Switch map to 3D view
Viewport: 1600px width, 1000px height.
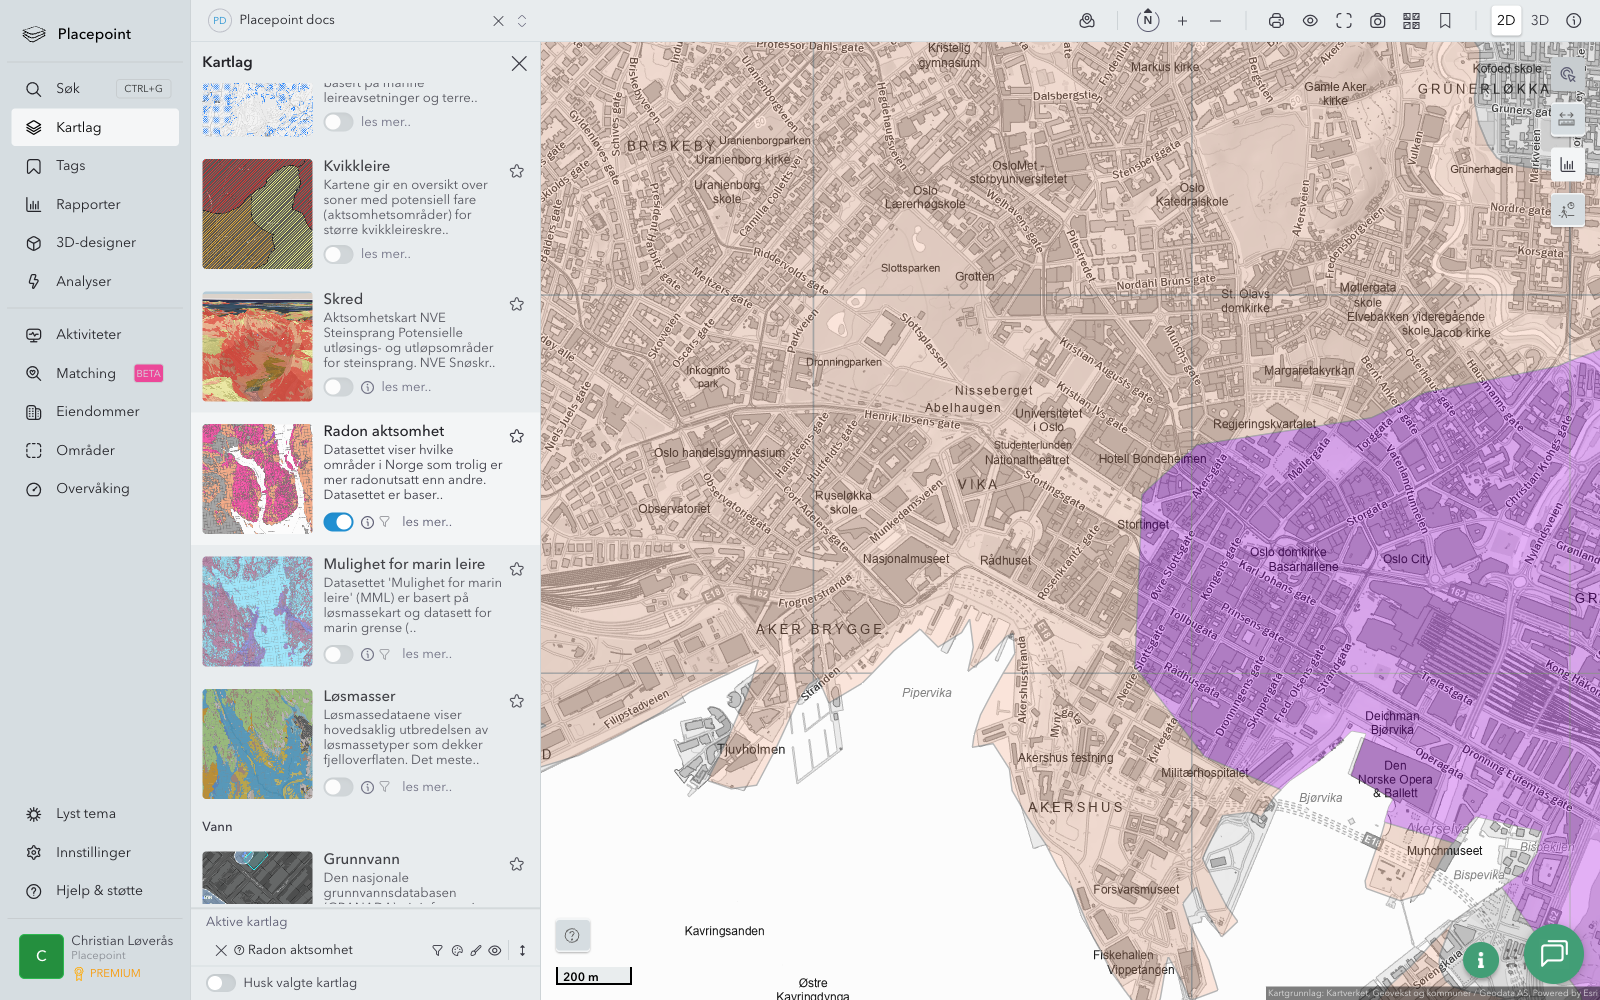click(1539, 21)
